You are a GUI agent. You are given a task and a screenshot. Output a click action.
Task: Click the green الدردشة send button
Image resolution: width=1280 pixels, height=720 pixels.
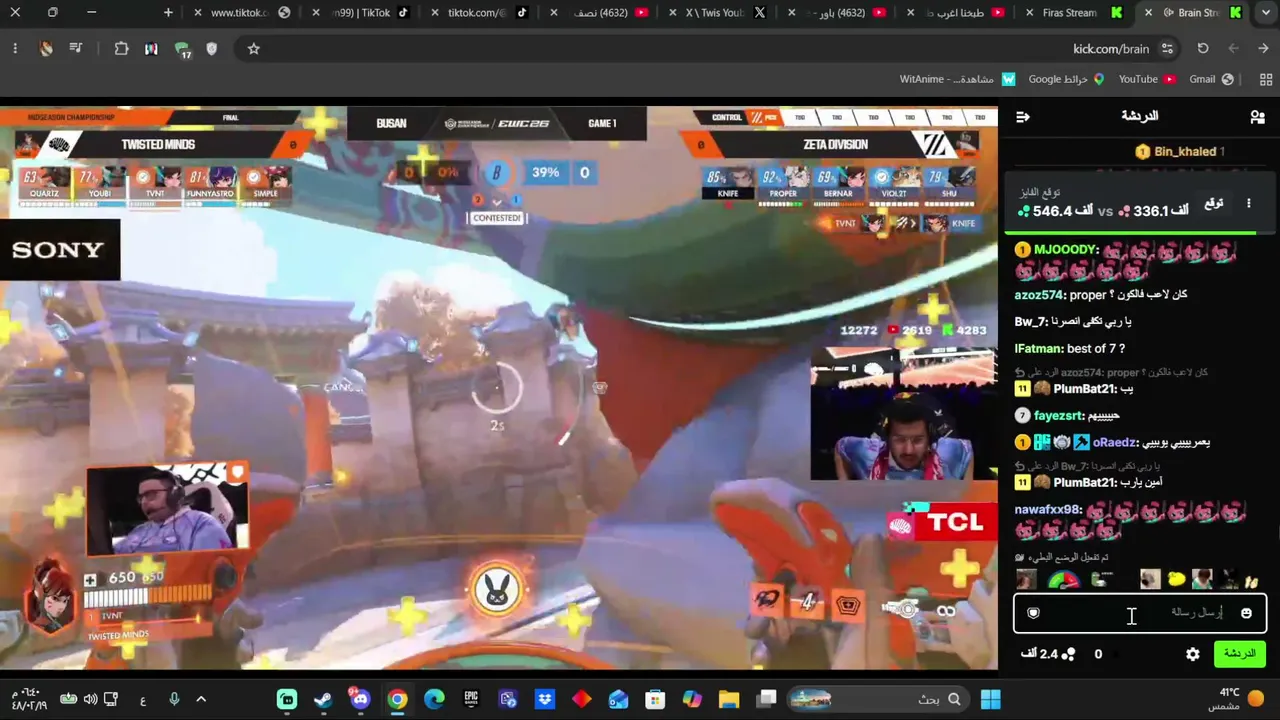[1239, 654]
